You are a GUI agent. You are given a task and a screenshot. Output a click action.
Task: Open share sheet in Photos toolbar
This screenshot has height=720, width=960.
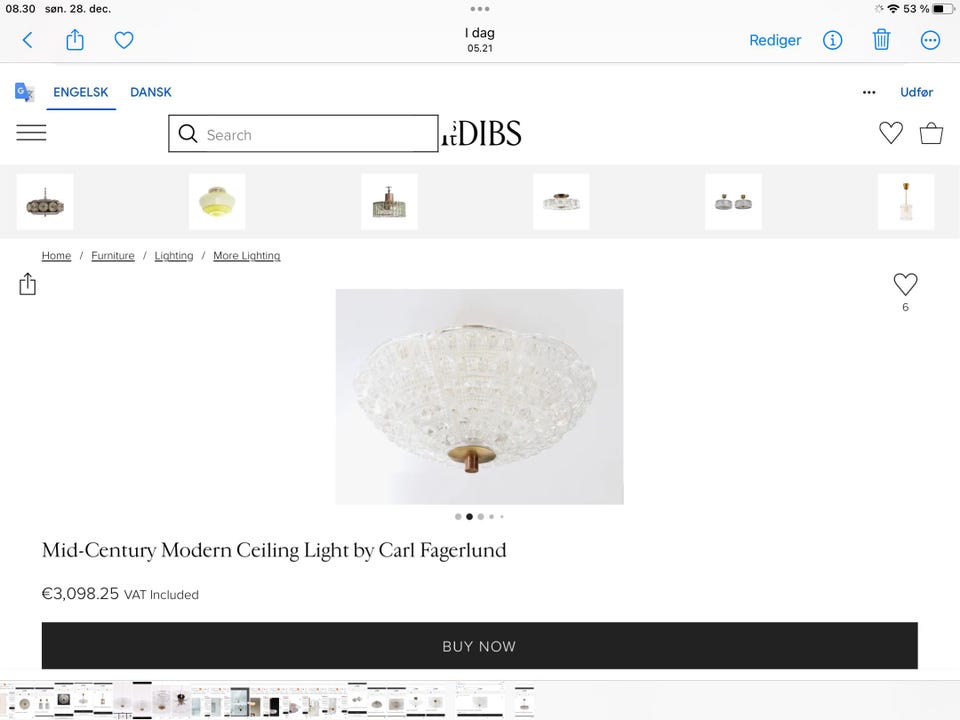(x=75, y=40)
